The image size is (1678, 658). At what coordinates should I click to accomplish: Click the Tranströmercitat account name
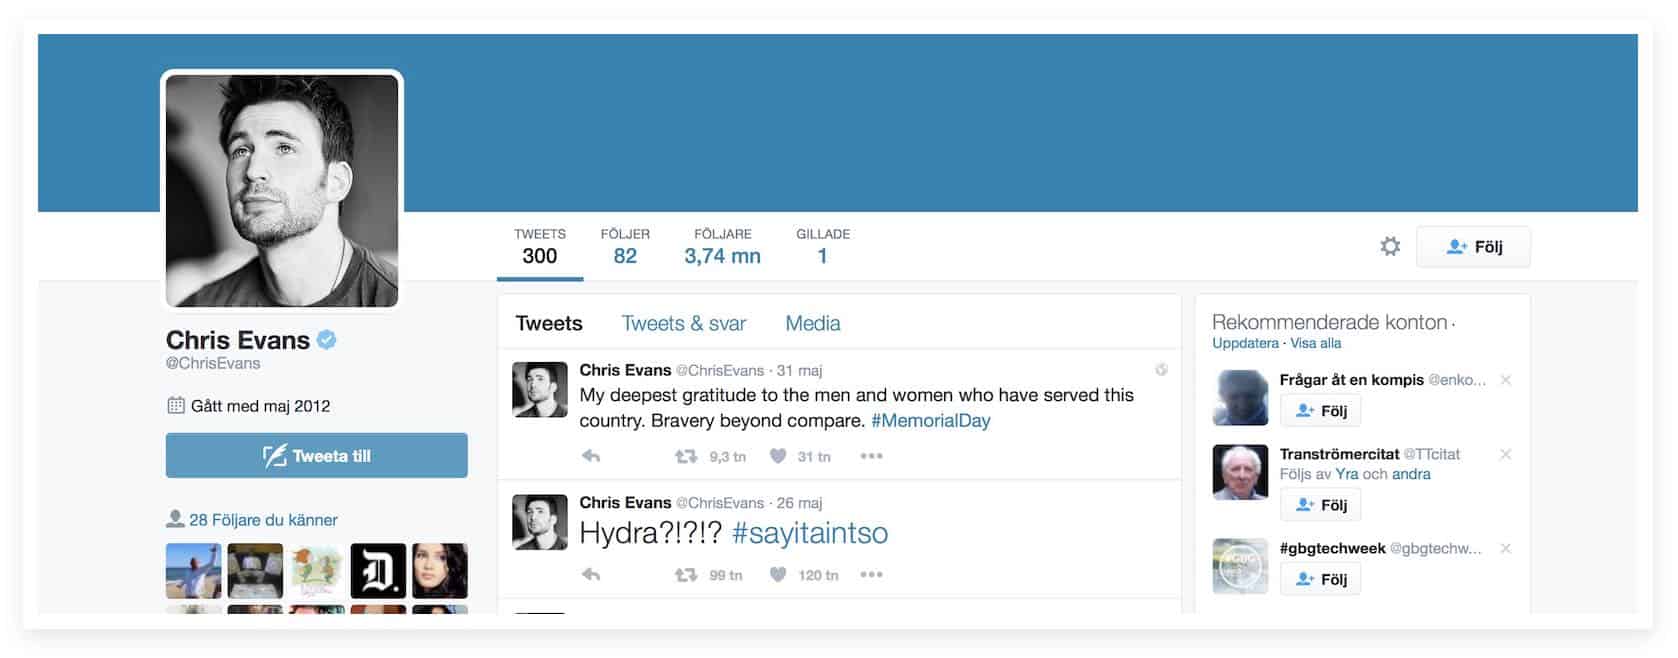[x=1340, y=454]
